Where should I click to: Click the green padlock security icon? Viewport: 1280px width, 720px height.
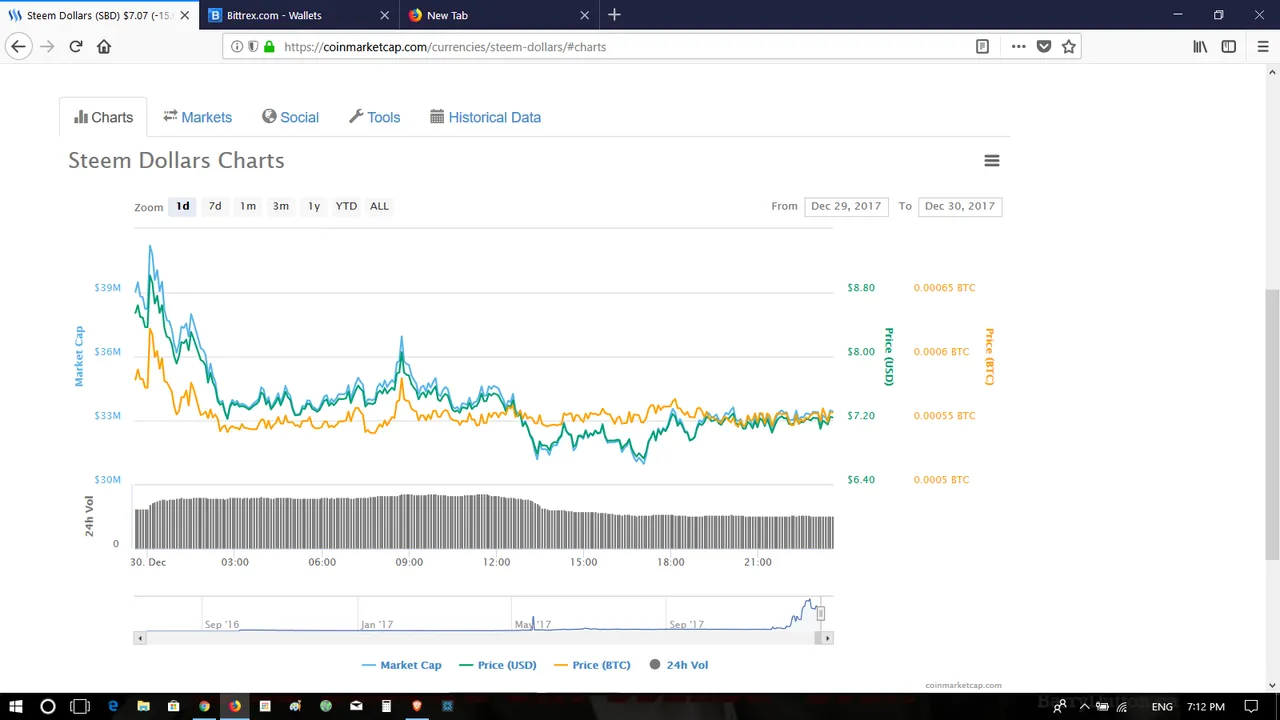[x=269, y=46]
